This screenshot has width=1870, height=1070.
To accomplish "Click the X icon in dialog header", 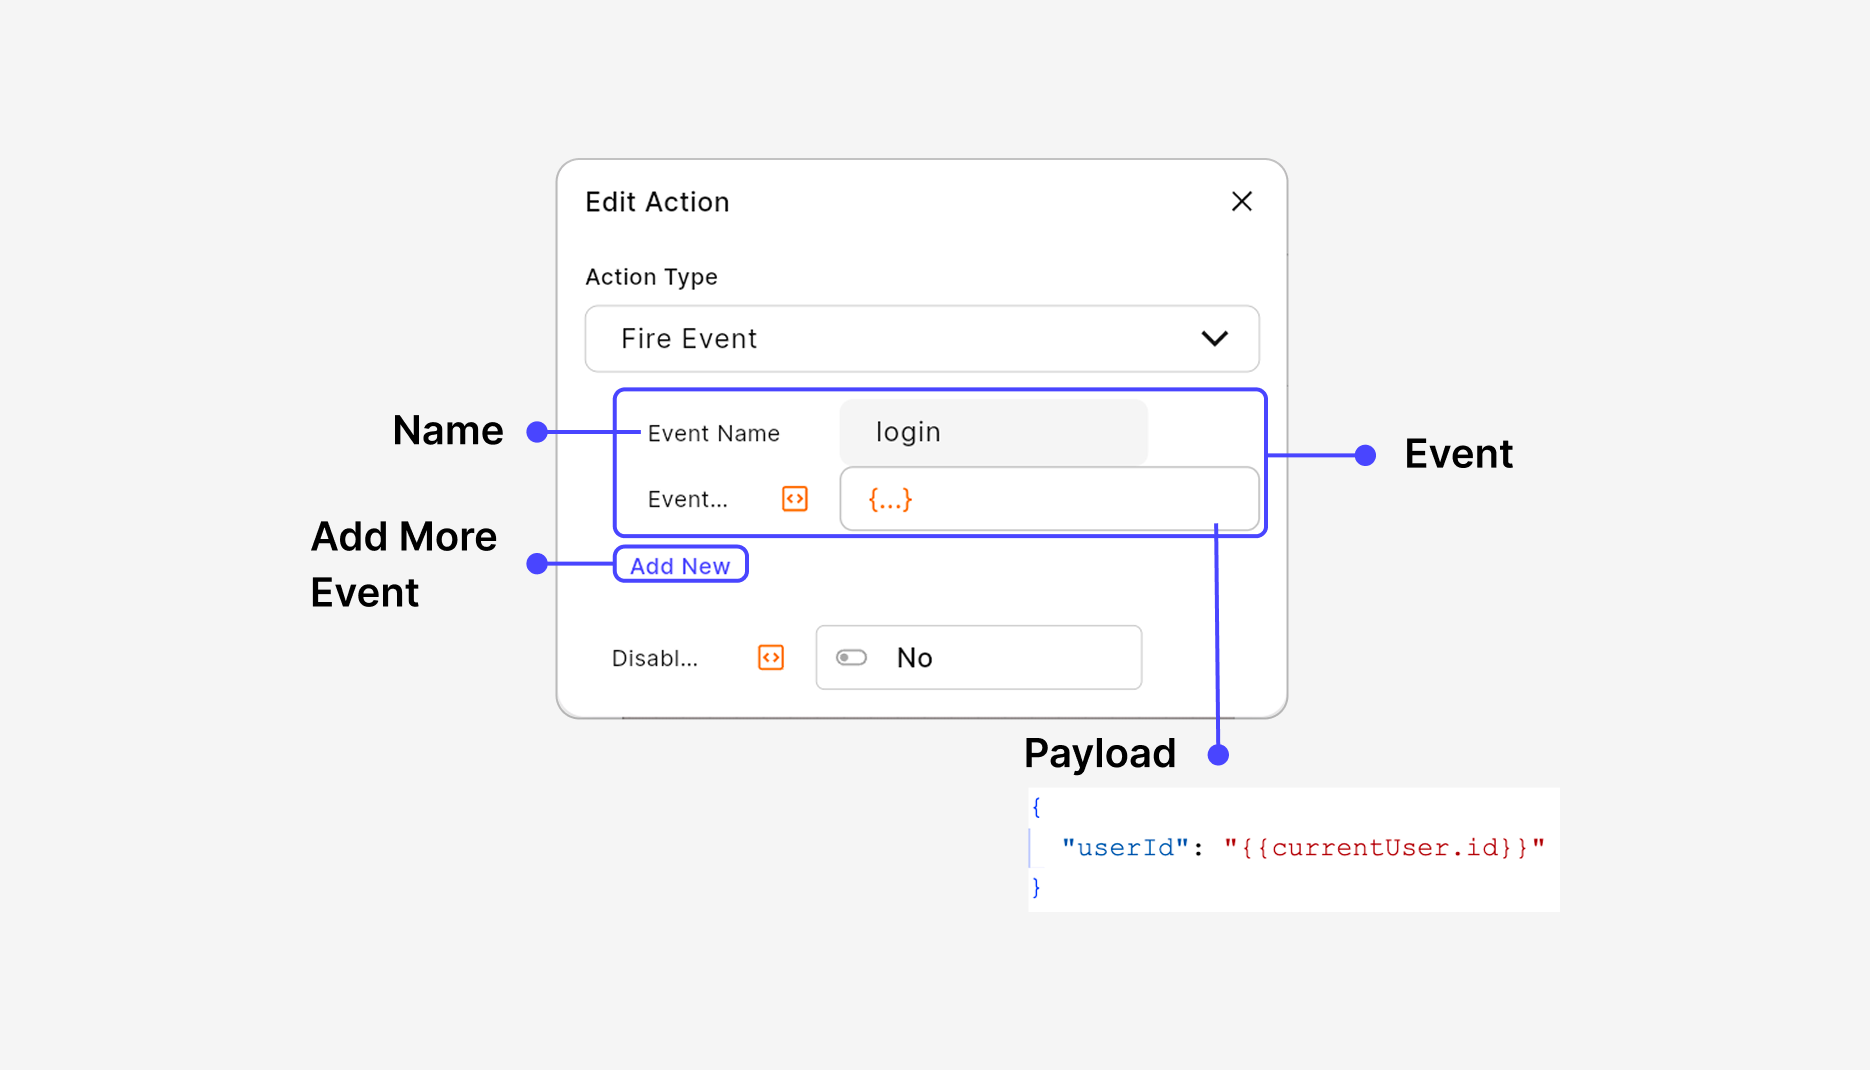I will [x=1241, y=201].
